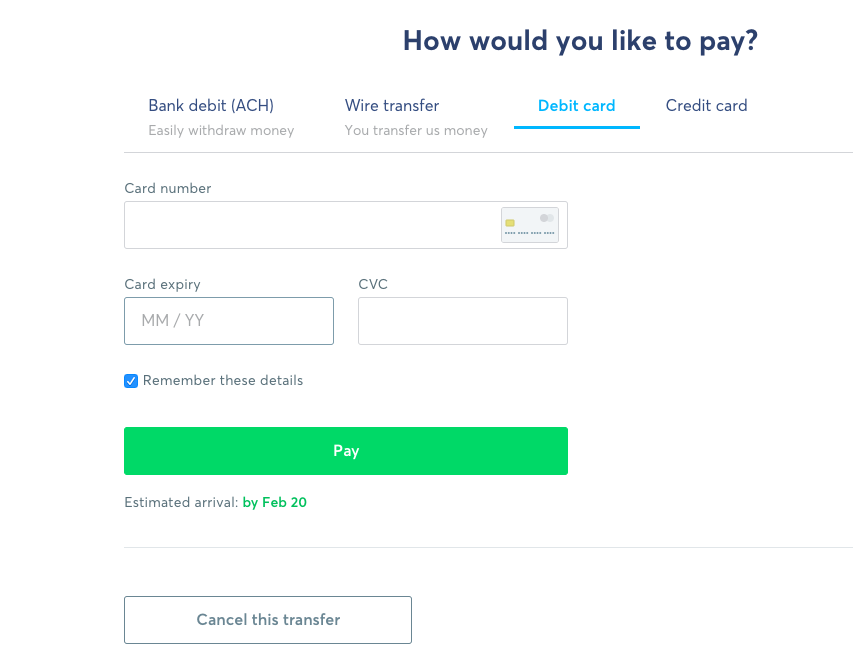
Task: Click the How would you like to pay heading
Action: pos(580,41)
